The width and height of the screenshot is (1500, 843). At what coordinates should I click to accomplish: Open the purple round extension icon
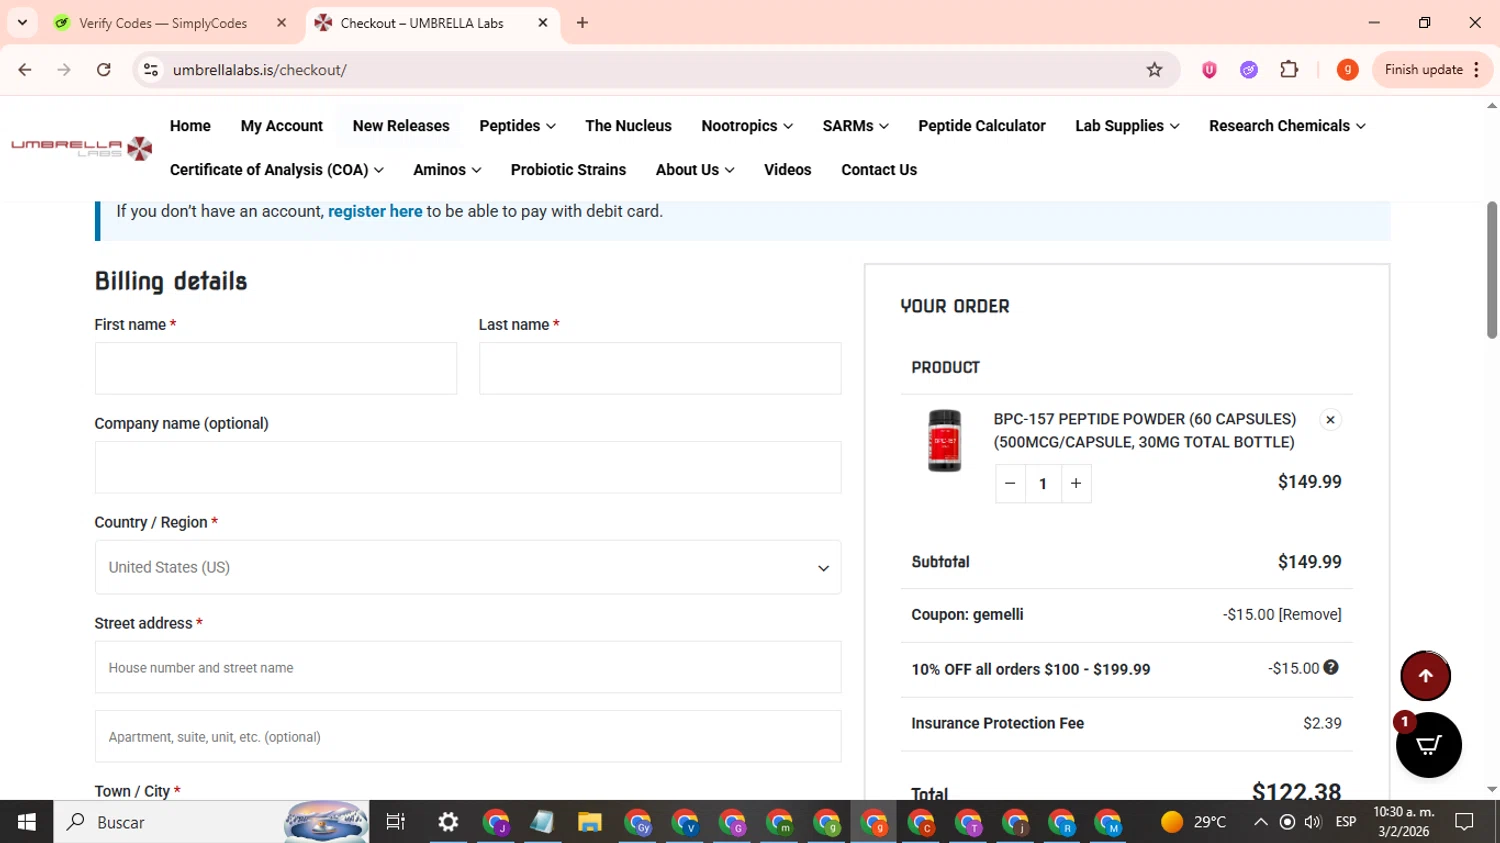point(1249,70)
